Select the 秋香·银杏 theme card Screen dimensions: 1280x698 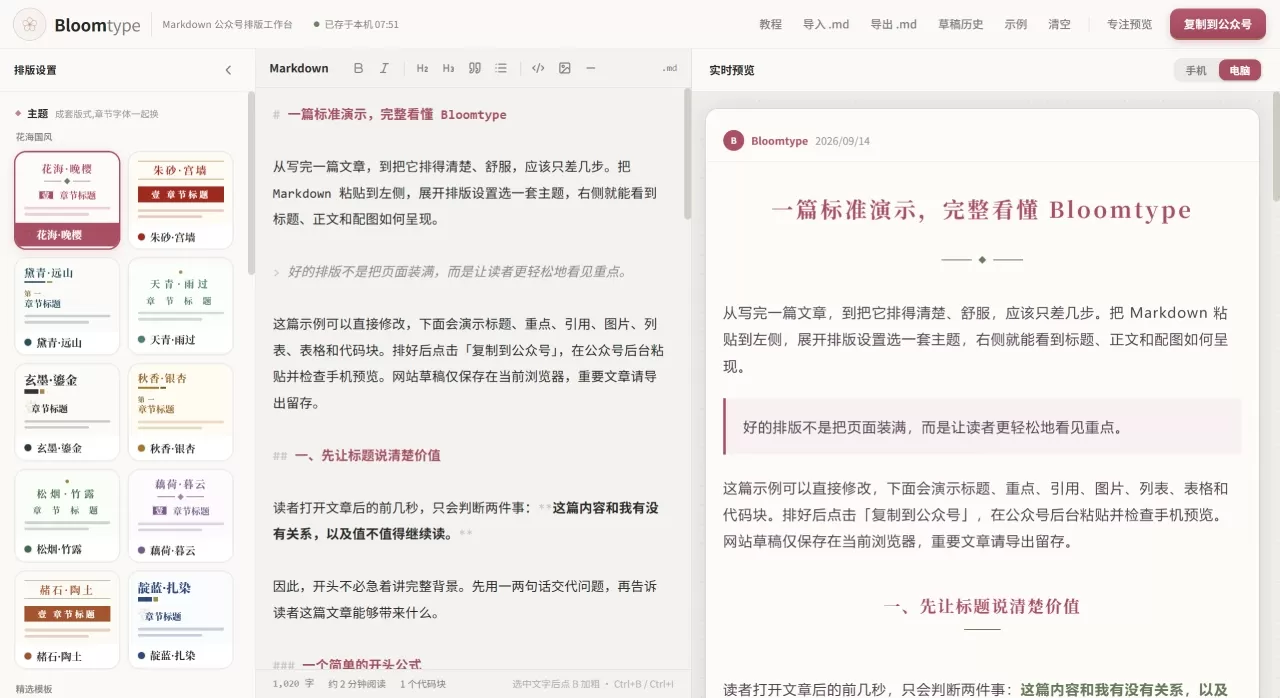point(180,412)
